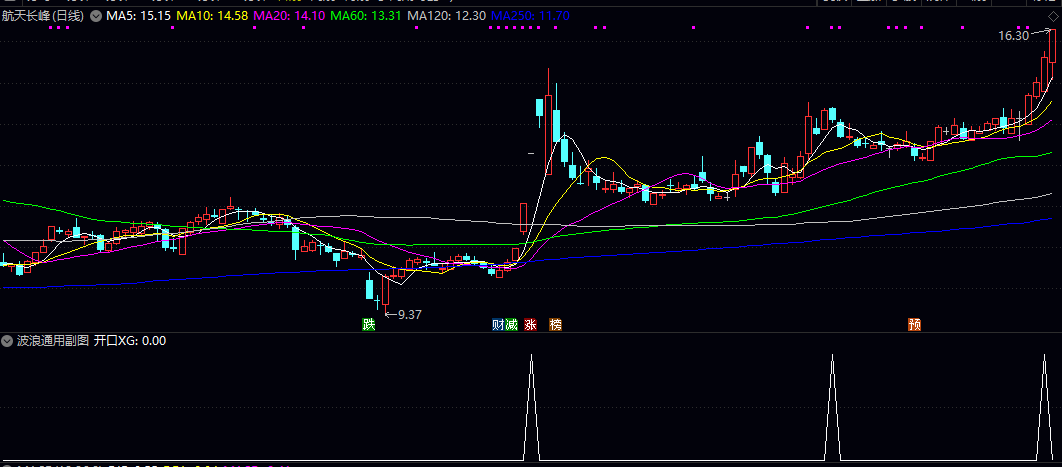Click the orange 榜 event marker
1062x467 pixels.
[555, 324]
